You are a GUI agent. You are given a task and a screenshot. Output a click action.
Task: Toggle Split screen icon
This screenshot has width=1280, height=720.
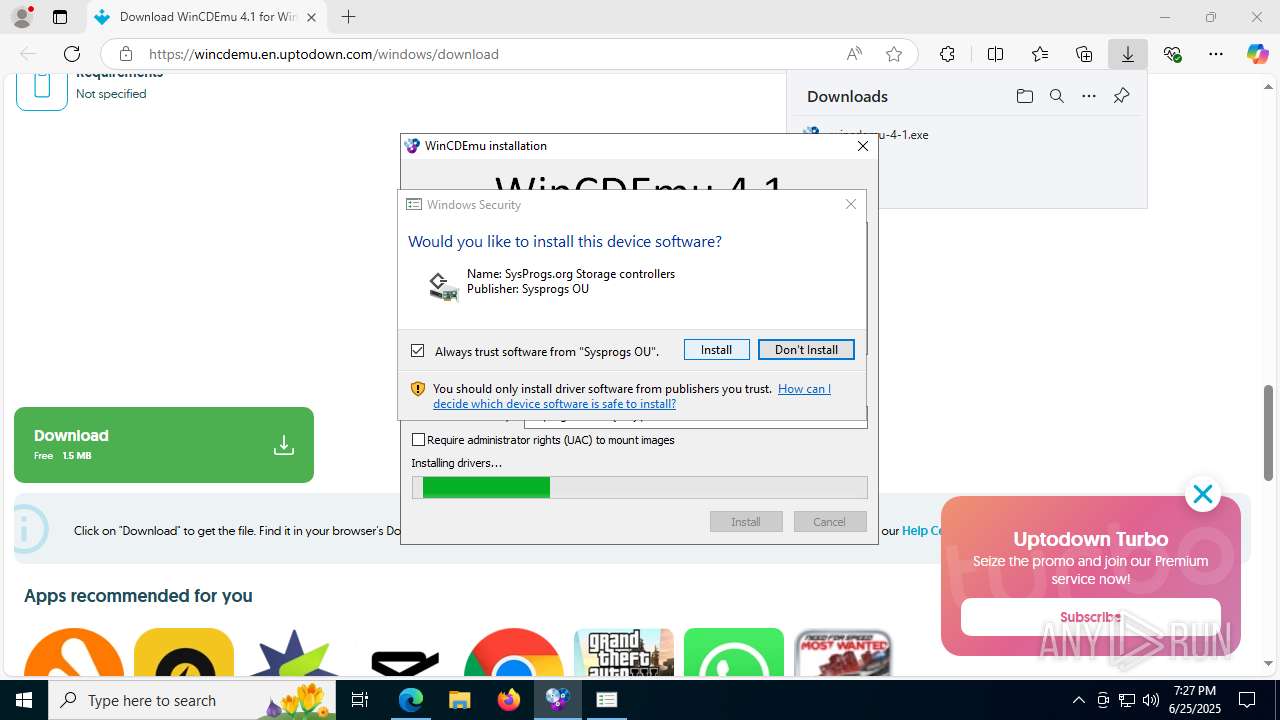(x=995, y=54)
